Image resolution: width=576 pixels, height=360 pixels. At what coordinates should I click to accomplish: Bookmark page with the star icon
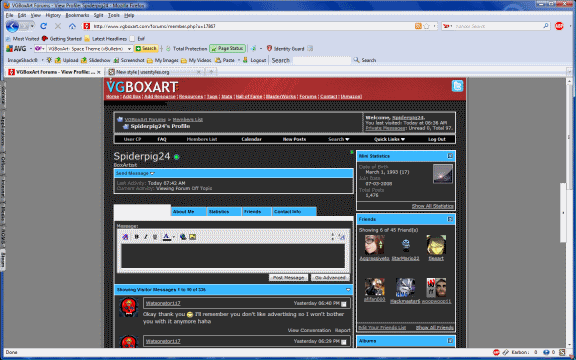point(426,26)
